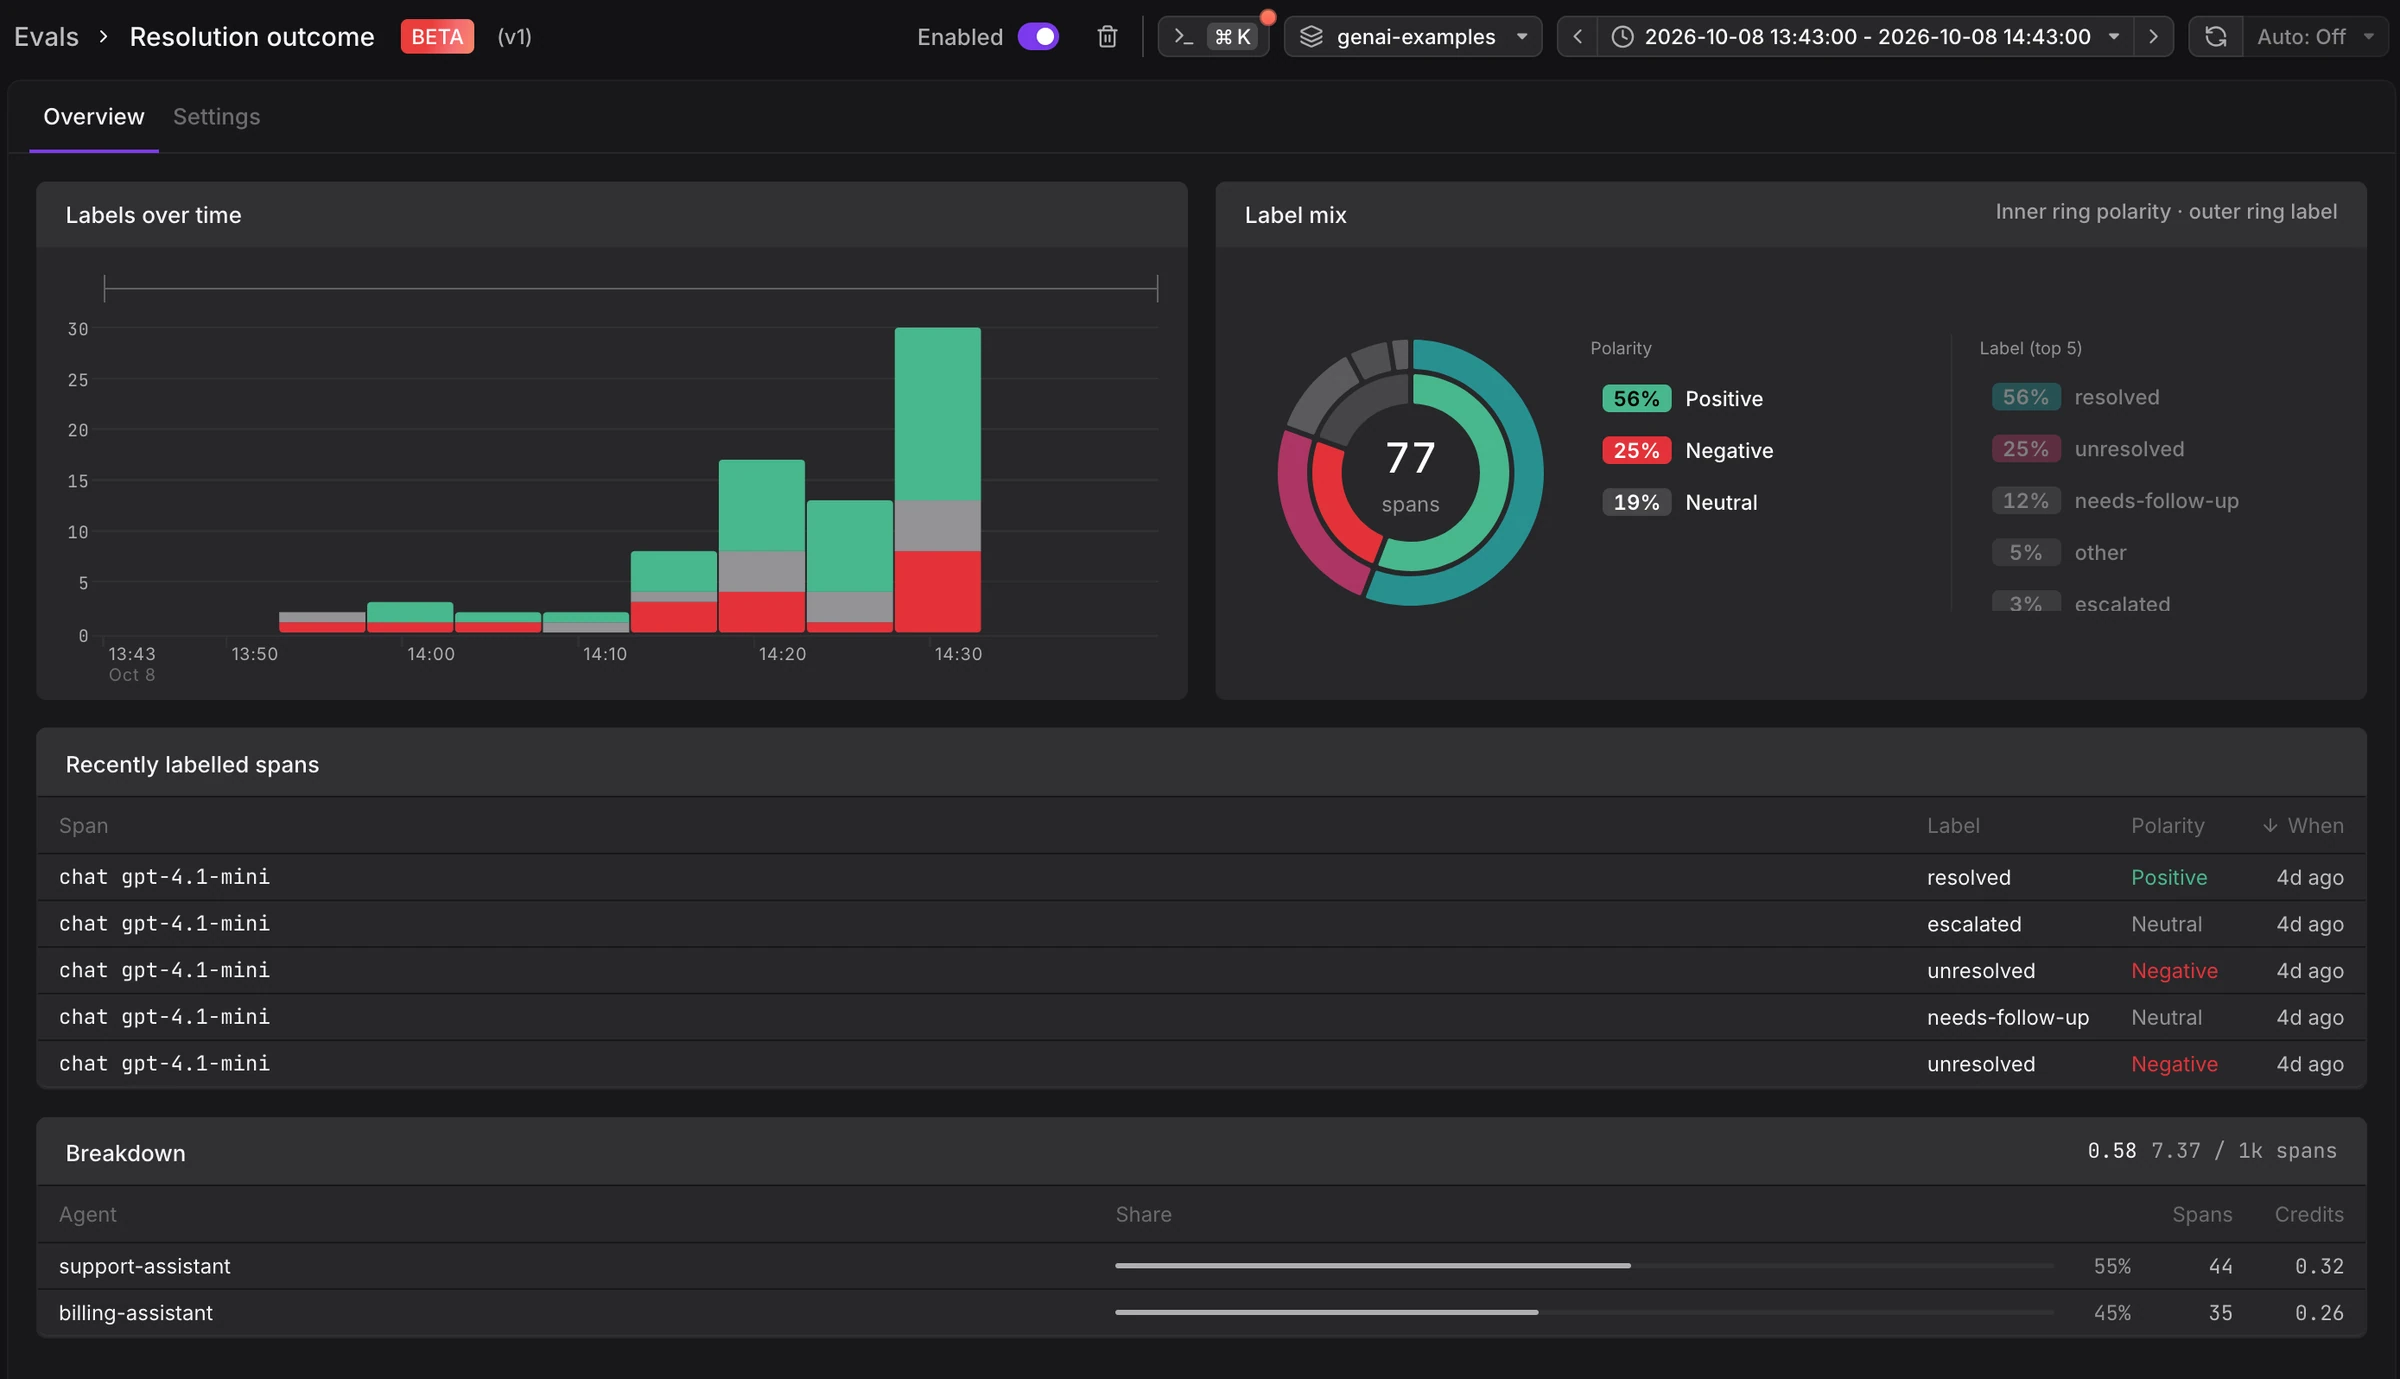2400x1379 pixels.
Task: Go to the next time range arrow
Action: (x=2153, y=37)
